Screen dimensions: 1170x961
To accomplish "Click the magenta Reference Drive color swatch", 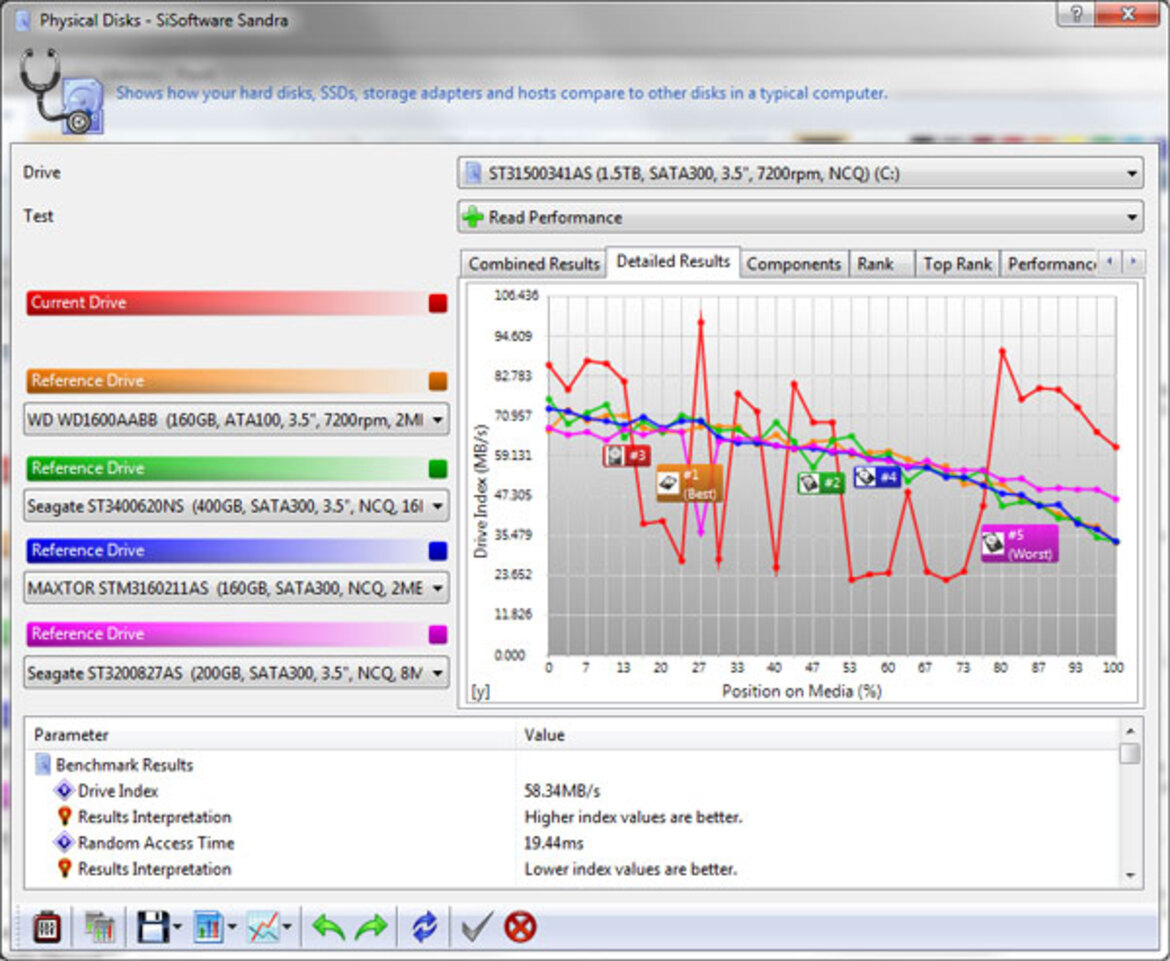I will (437, 634).
